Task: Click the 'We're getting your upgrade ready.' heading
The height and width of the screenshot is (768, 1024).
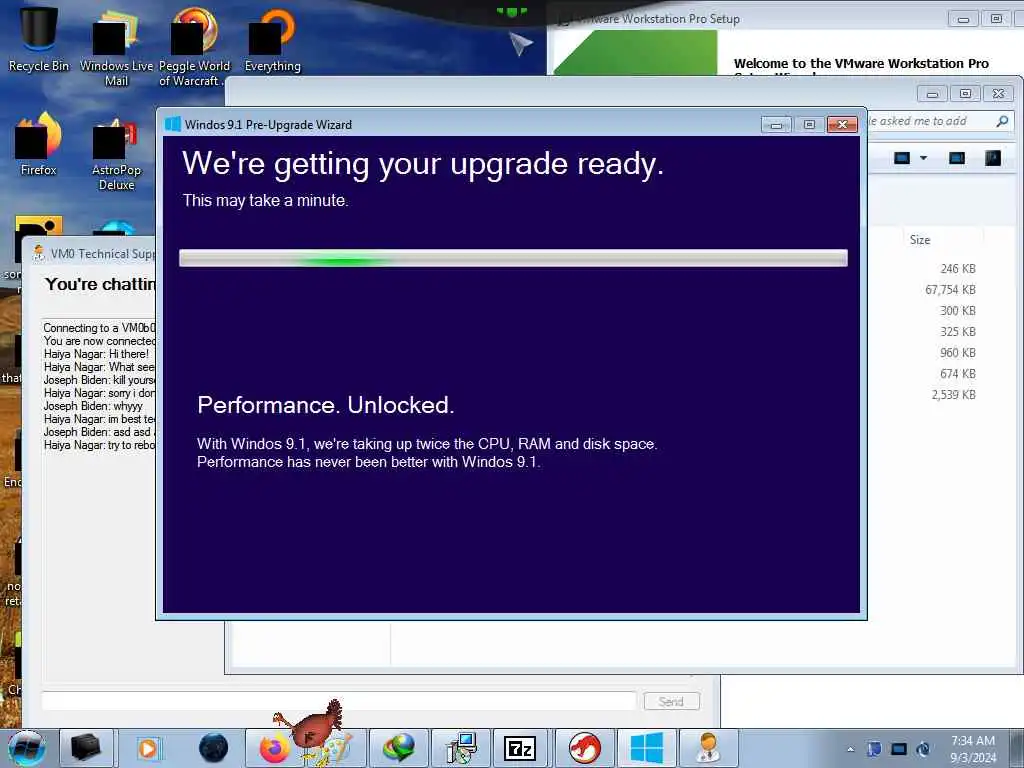Action: pyautogui.click(x=423, y=163)
